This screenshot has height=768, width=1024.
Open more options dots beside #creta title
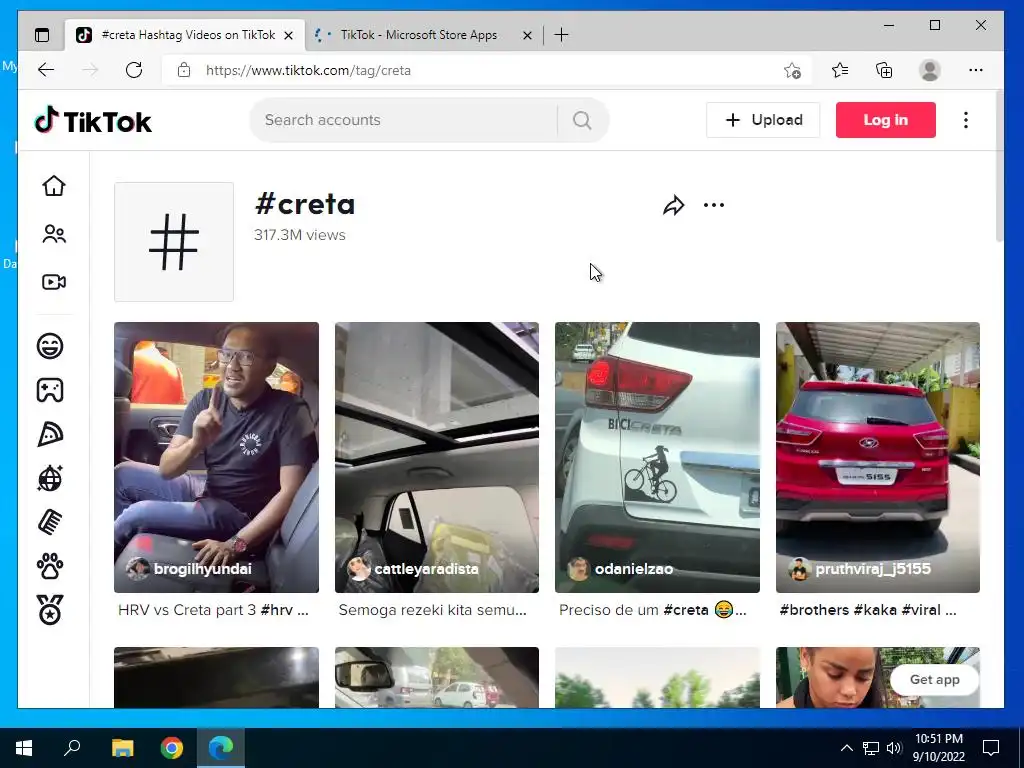click(714, 205)
